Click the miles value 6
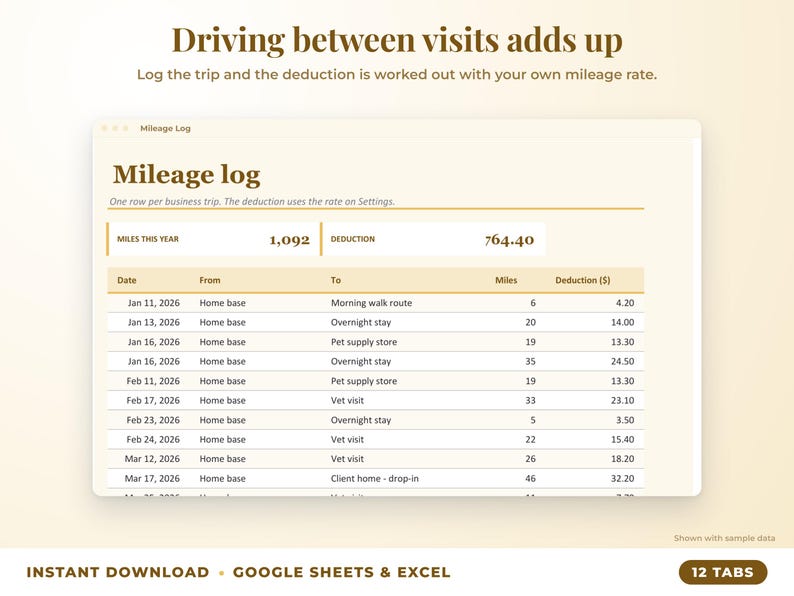Screen dimensions: 794x596 point(533,303)
